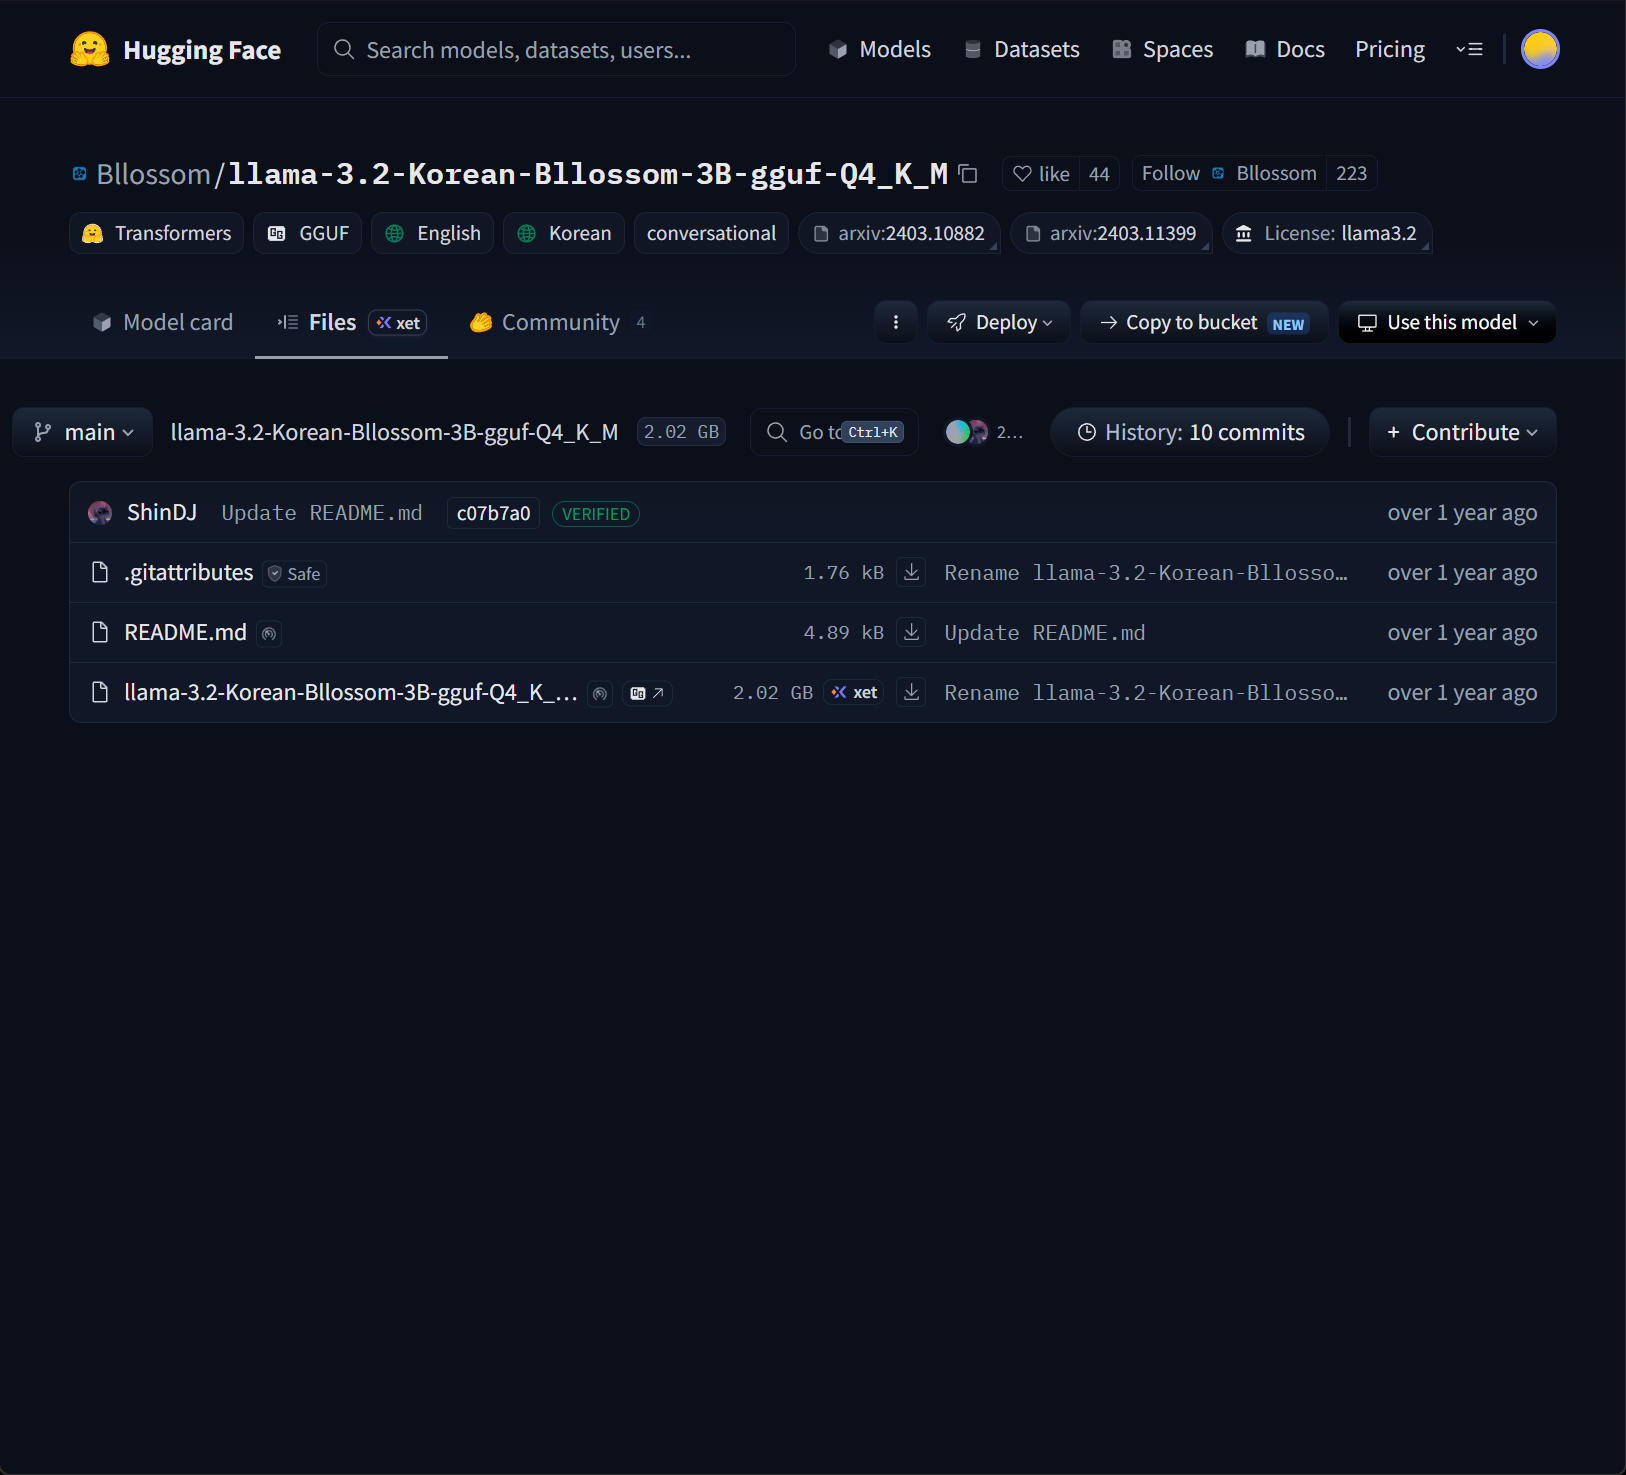Go to Spaces in the top navigation
The height and width of the screenshot is (1475, 1626).
pyautogui.click(x=1163, y=49)
